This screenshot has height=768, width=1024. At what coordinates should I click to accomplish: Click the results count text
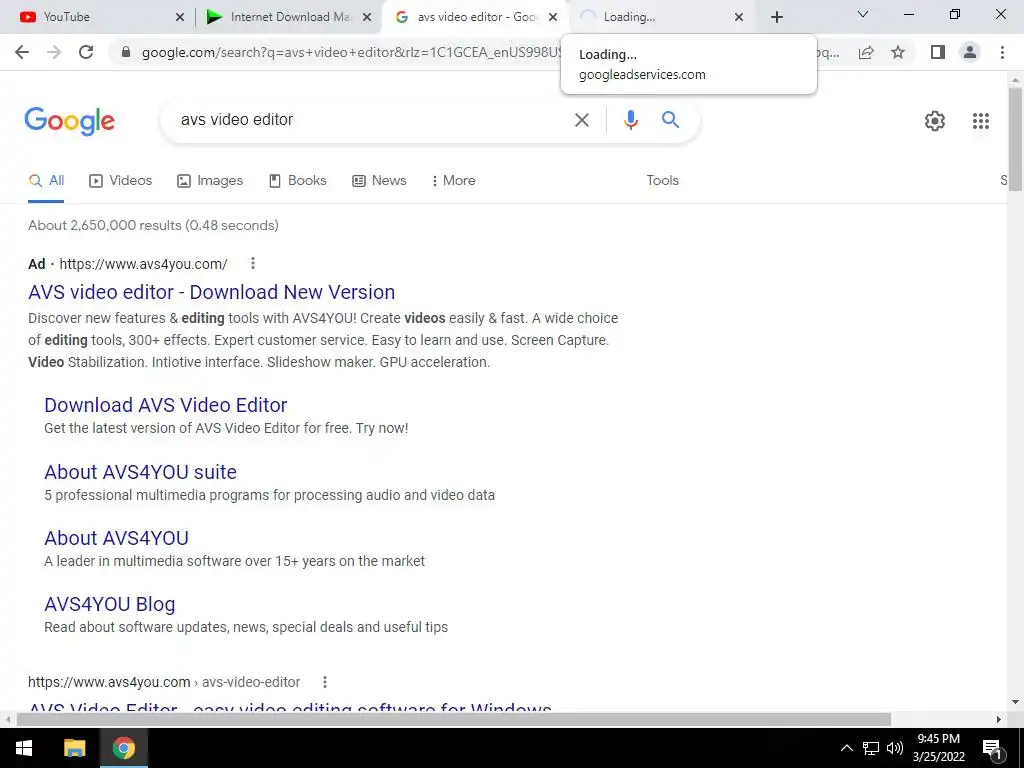pyautogui.click(x=153, y=225)
